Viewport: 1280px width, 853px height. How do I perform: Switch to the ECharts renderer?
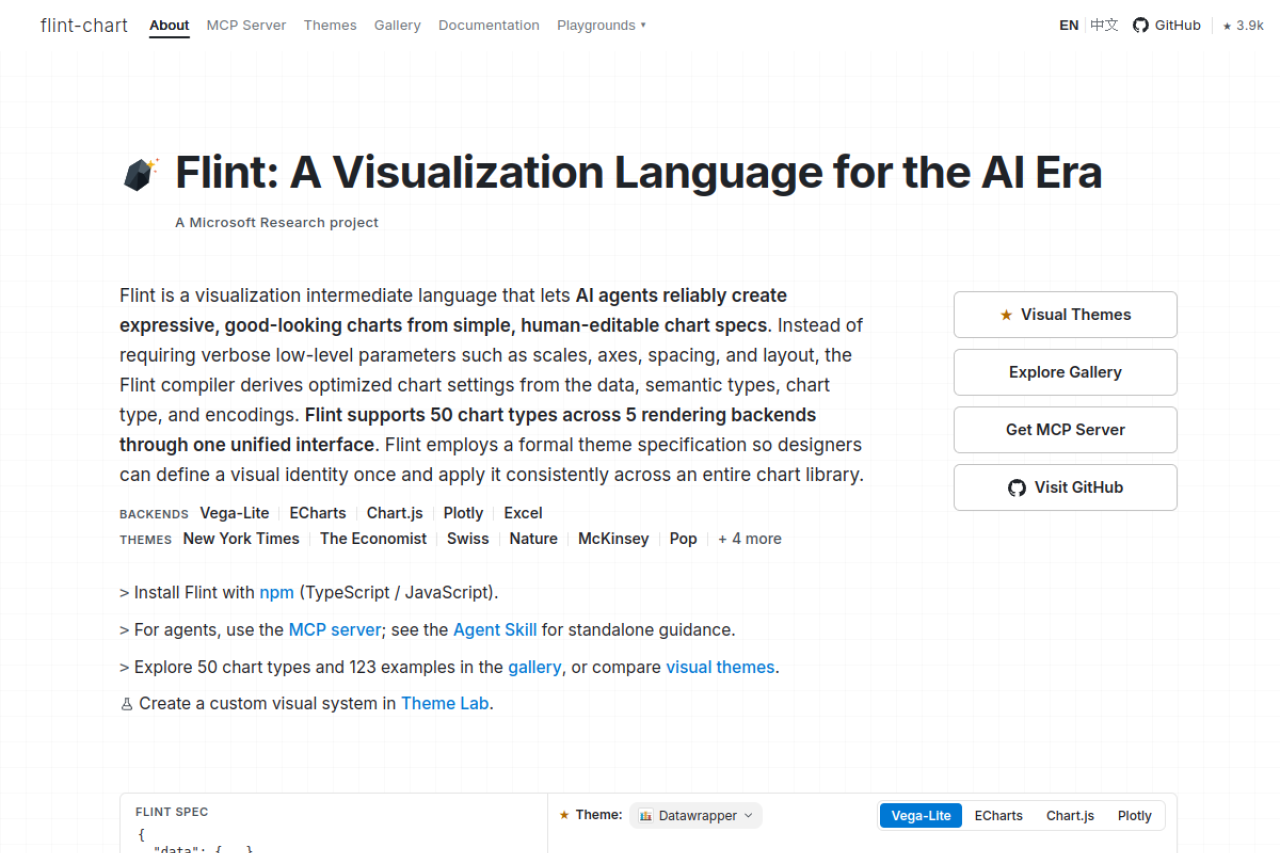coord(998,816)
